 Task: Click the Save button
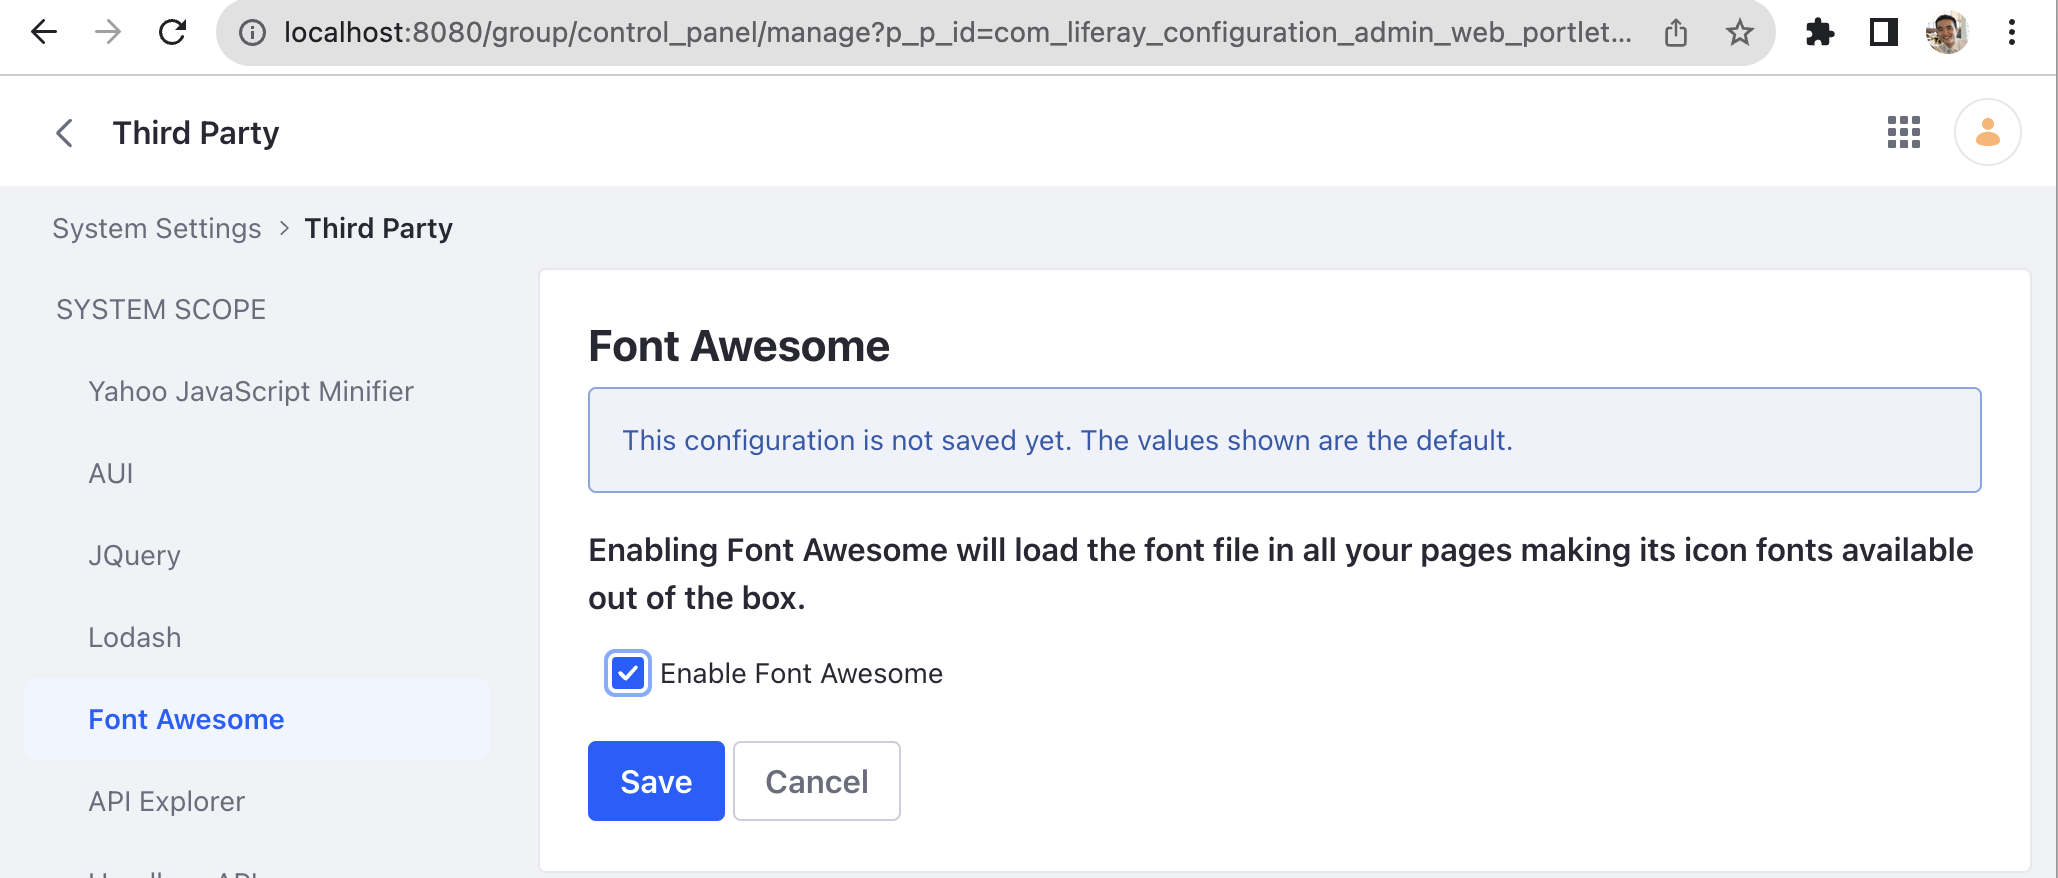pyautogui.click(x=656, y=781)
